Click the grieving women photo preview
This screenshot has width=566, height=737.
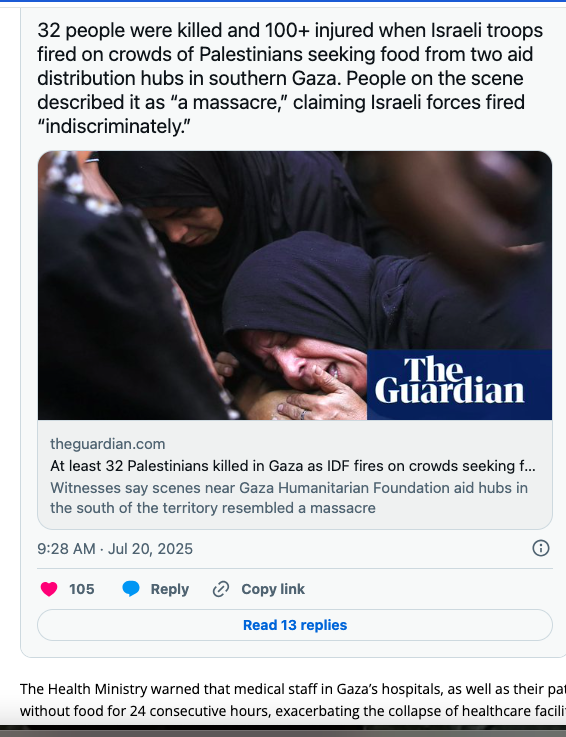(295, 285)
